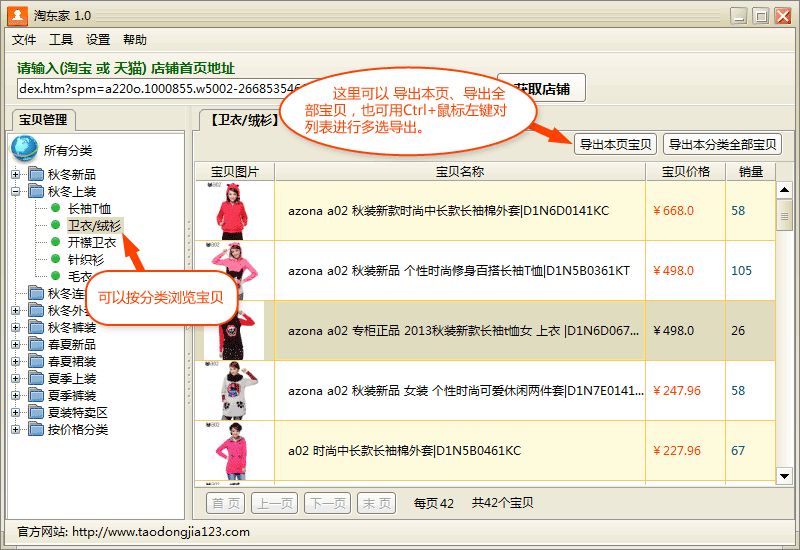This screenshot has width=800, height=550.
Task: Select the 开襟卫衣 category
Action: pos(92,242)
